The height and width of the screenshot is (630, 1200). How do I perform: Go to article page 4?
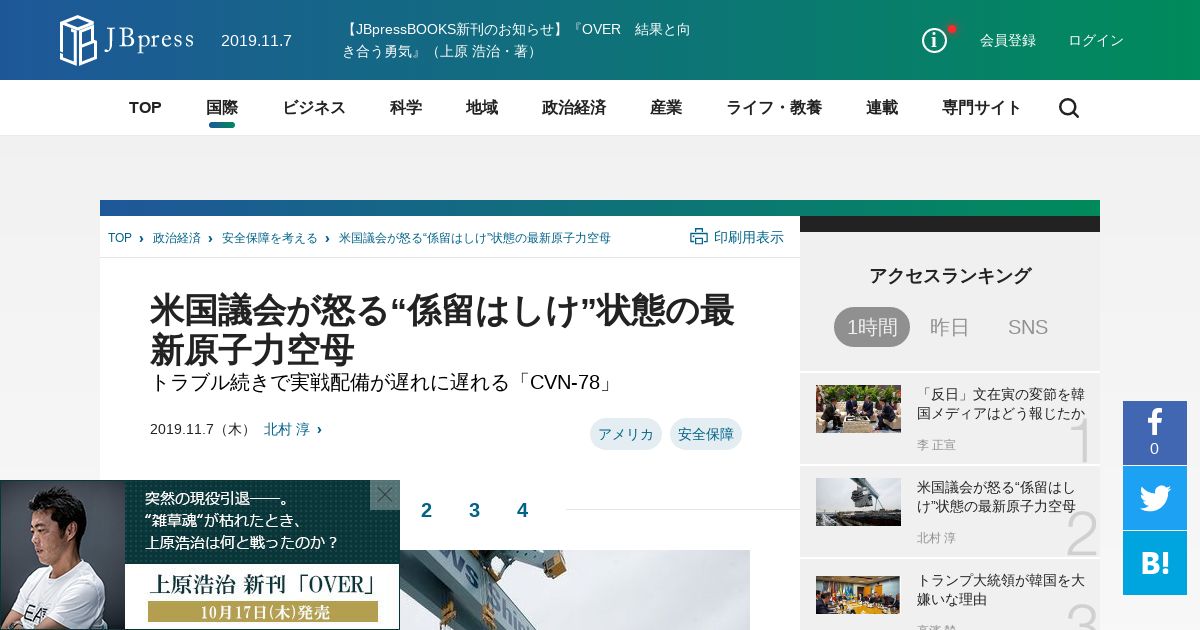click(522, 510)
